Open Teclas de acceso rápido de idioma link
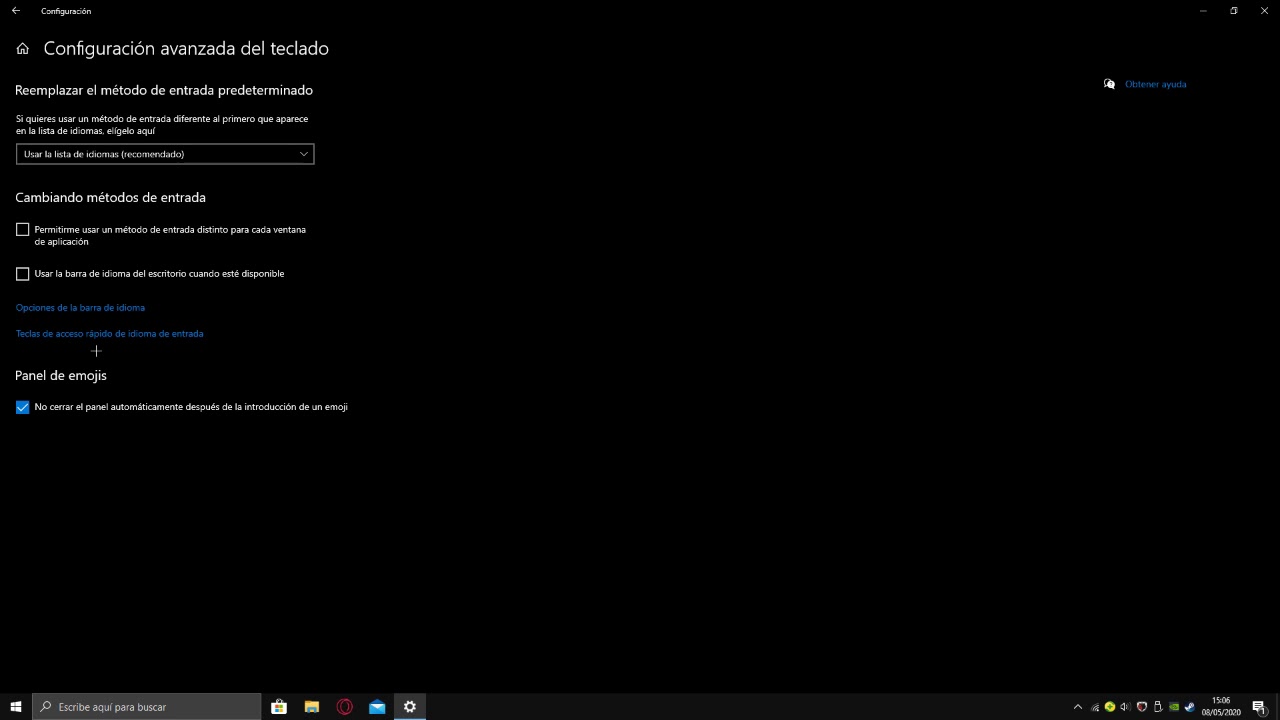This screenshot has width=1280, height=720. [109, 334]
